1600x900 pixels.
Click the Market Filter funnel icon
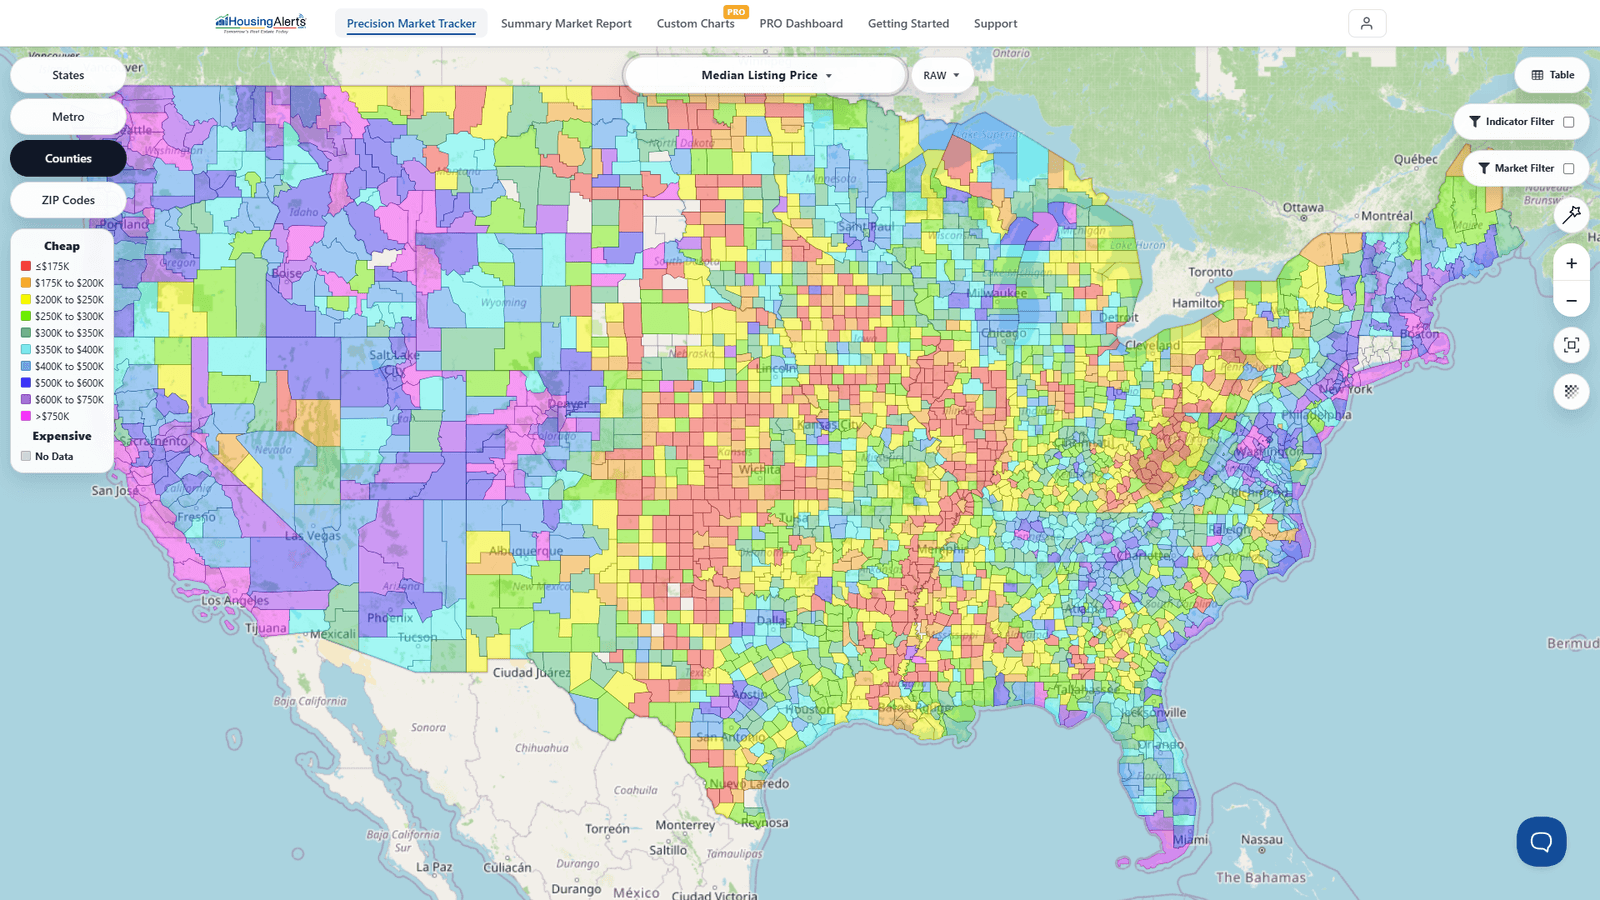pos(1484,169)
